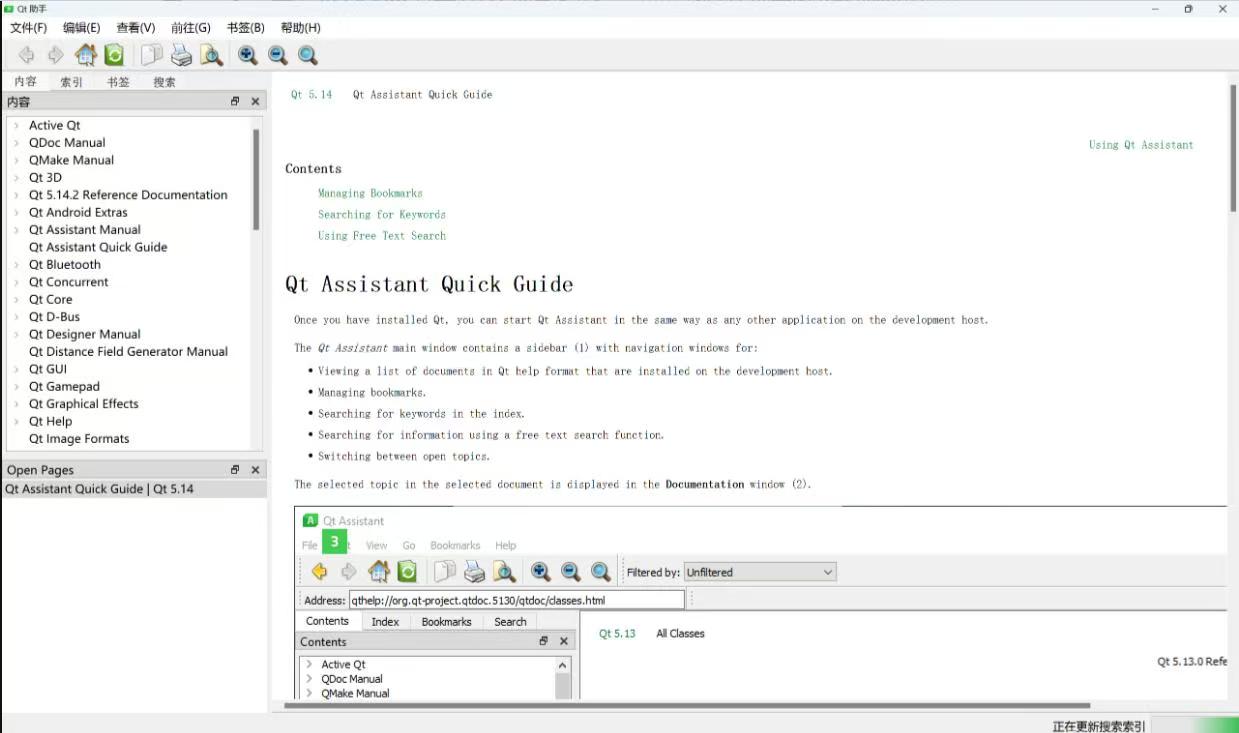
Task: Expand the QMake Manual node
Action: coord(17,160)
